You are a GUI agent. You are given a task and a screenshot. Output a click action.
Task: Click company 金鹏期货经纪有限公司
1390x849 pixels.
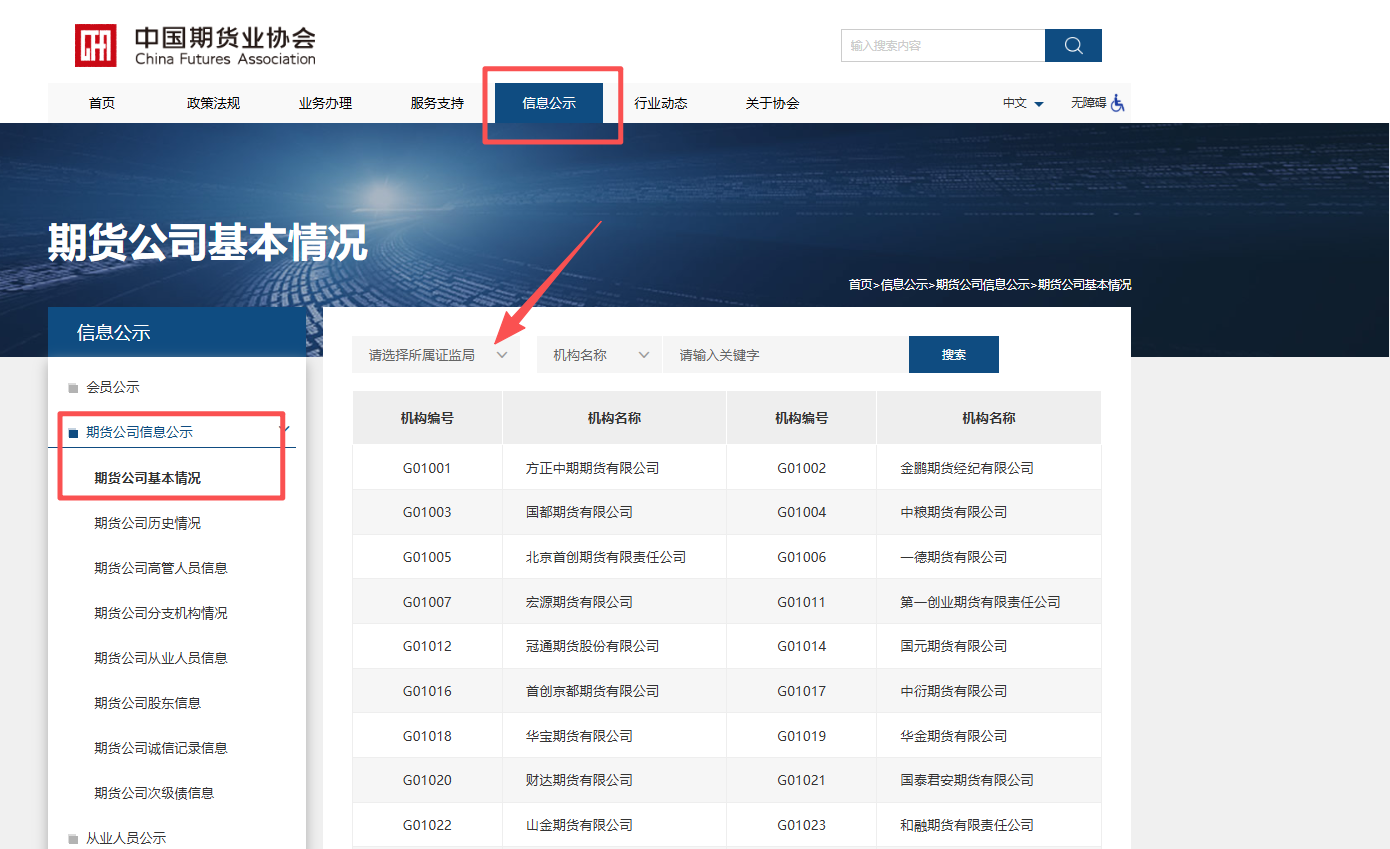click(x=967, y=468)
